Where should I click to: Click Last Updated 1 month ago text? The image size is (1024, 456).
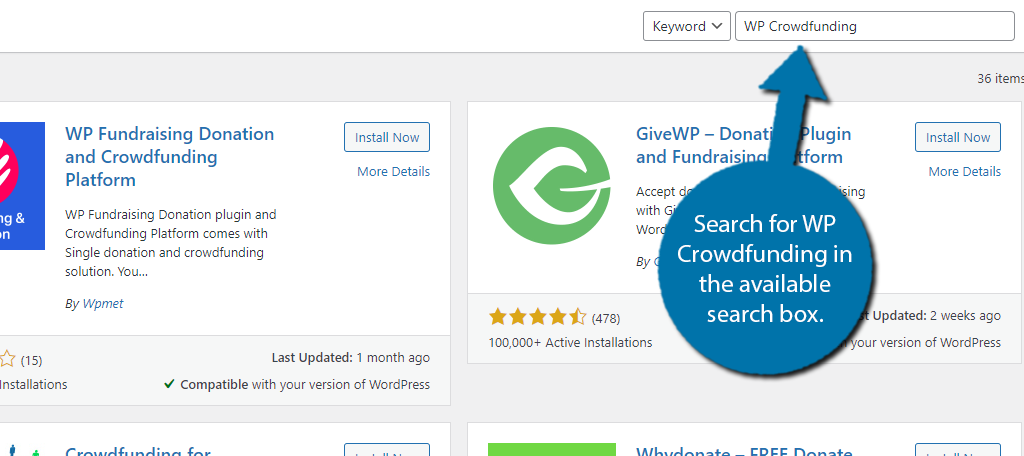click(x=351, y=358)
